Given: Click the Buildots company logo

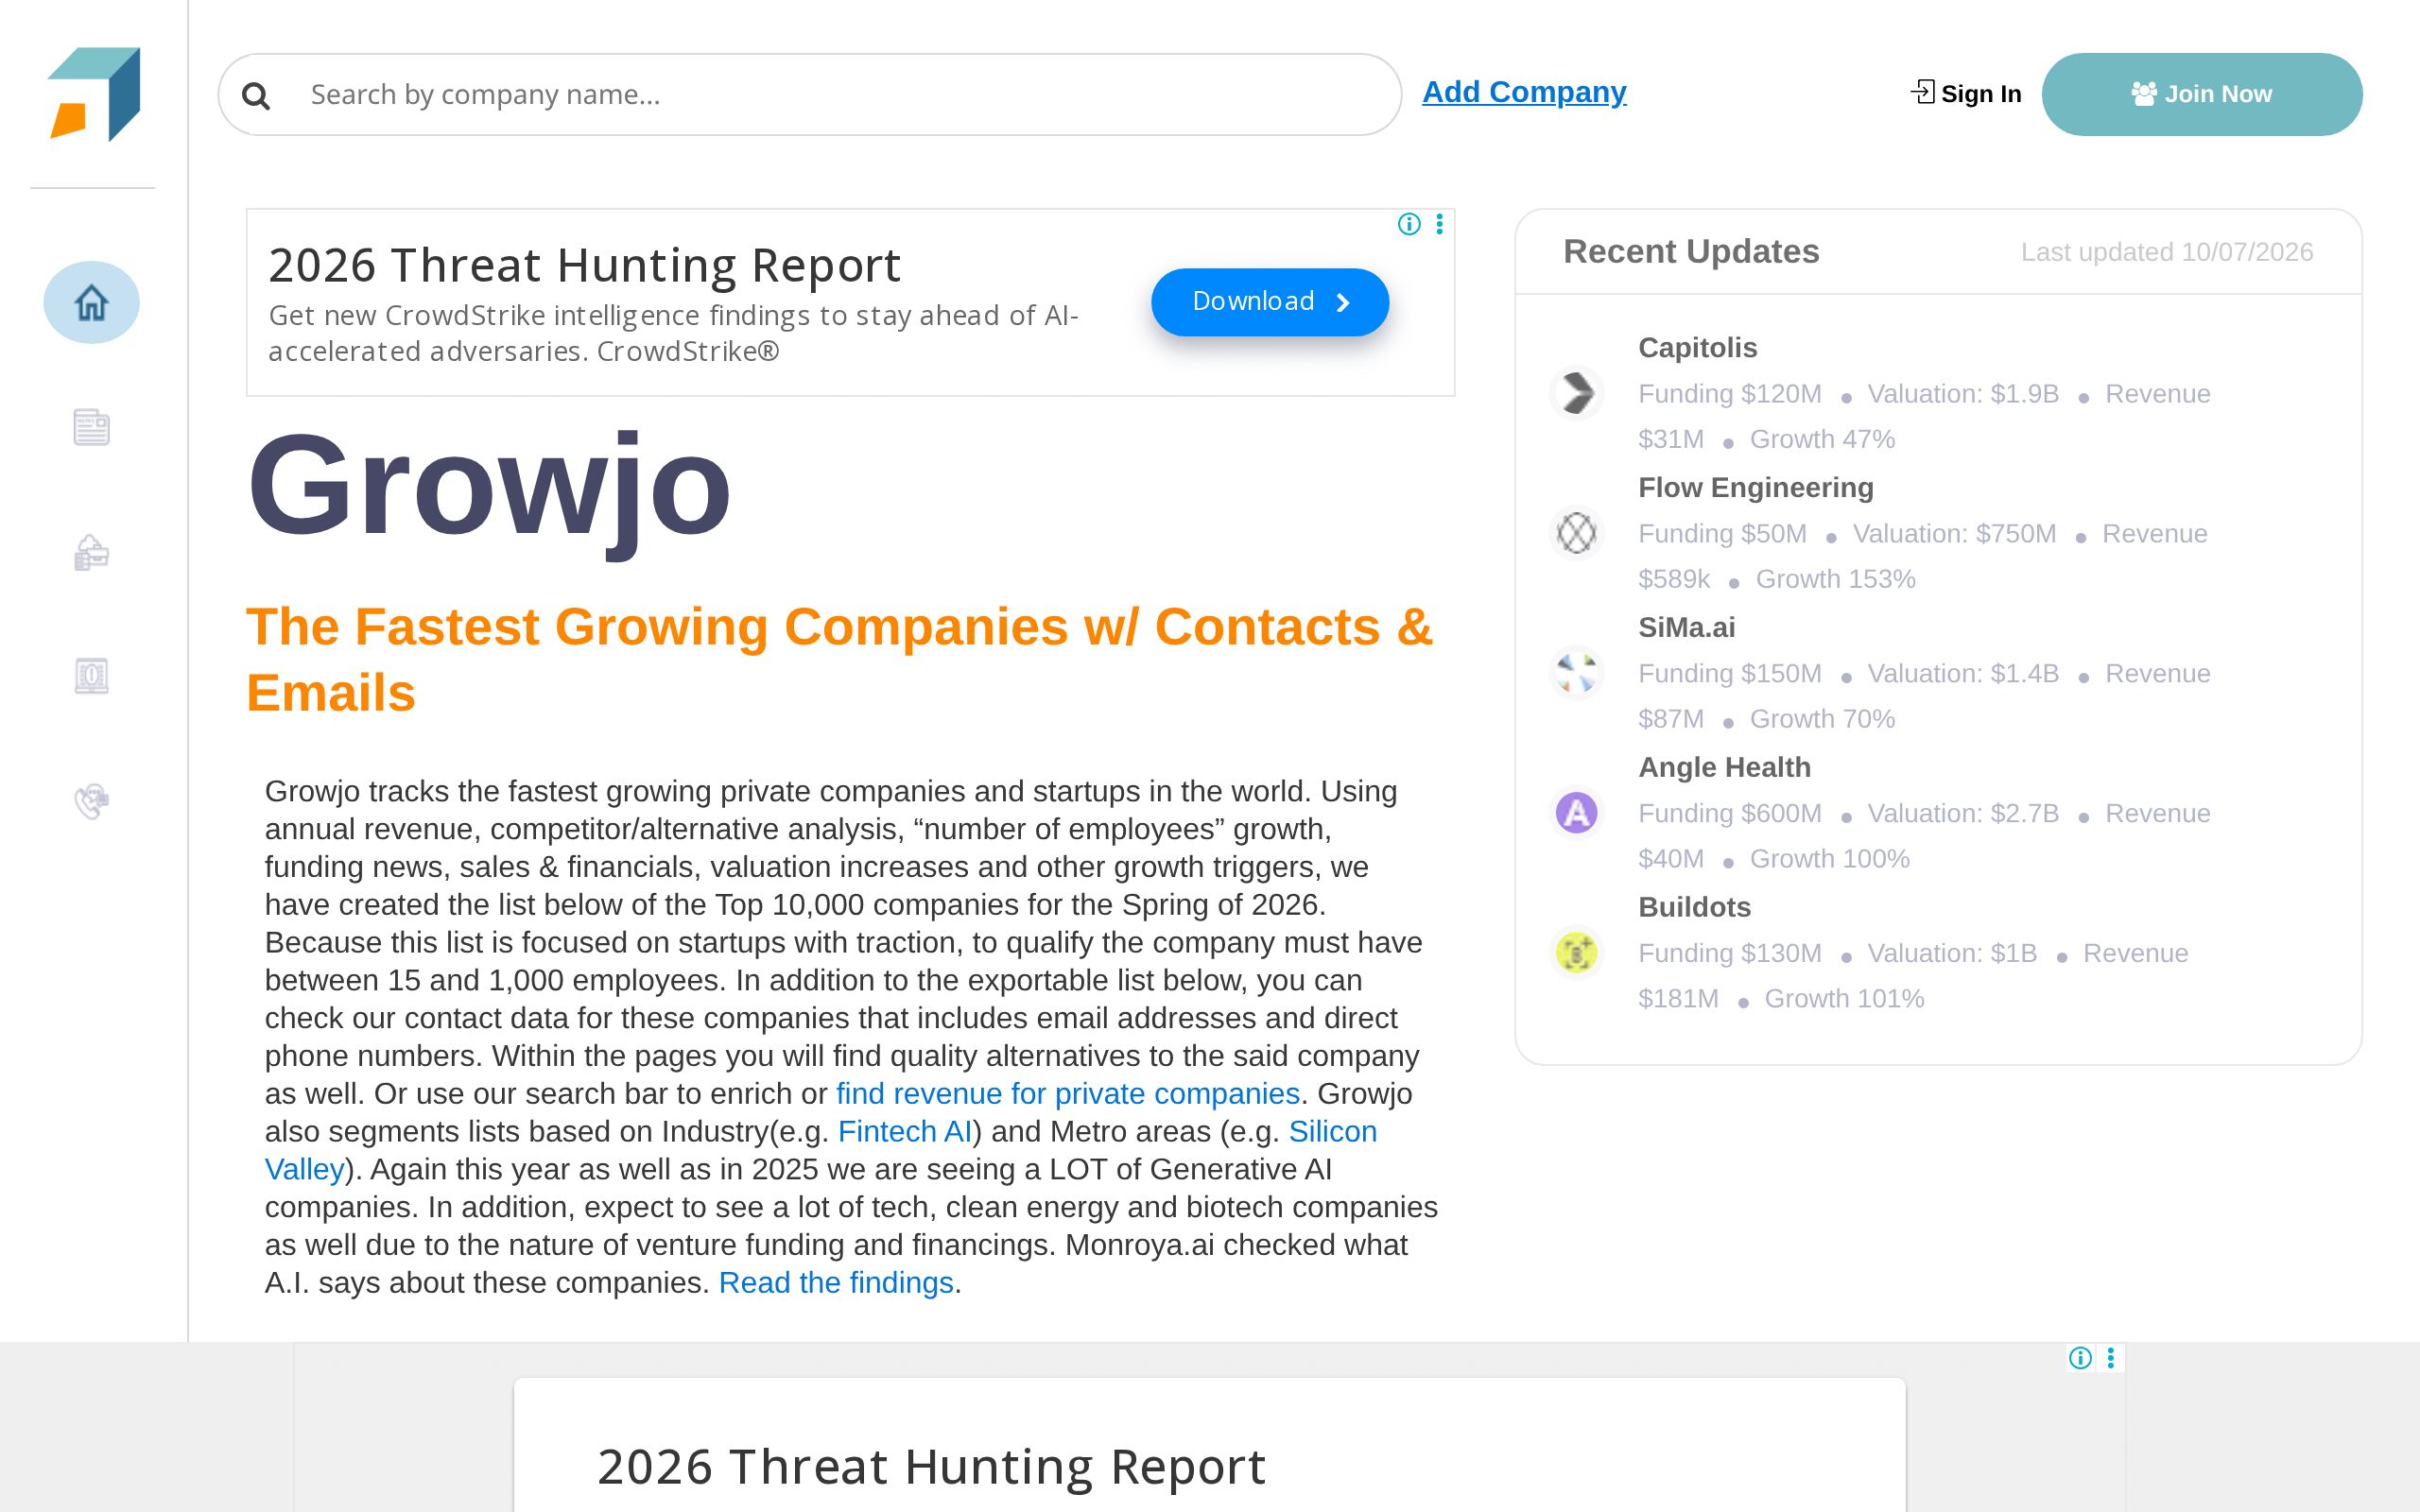Looking at the screenshot, I should [x=1577, y=952].
